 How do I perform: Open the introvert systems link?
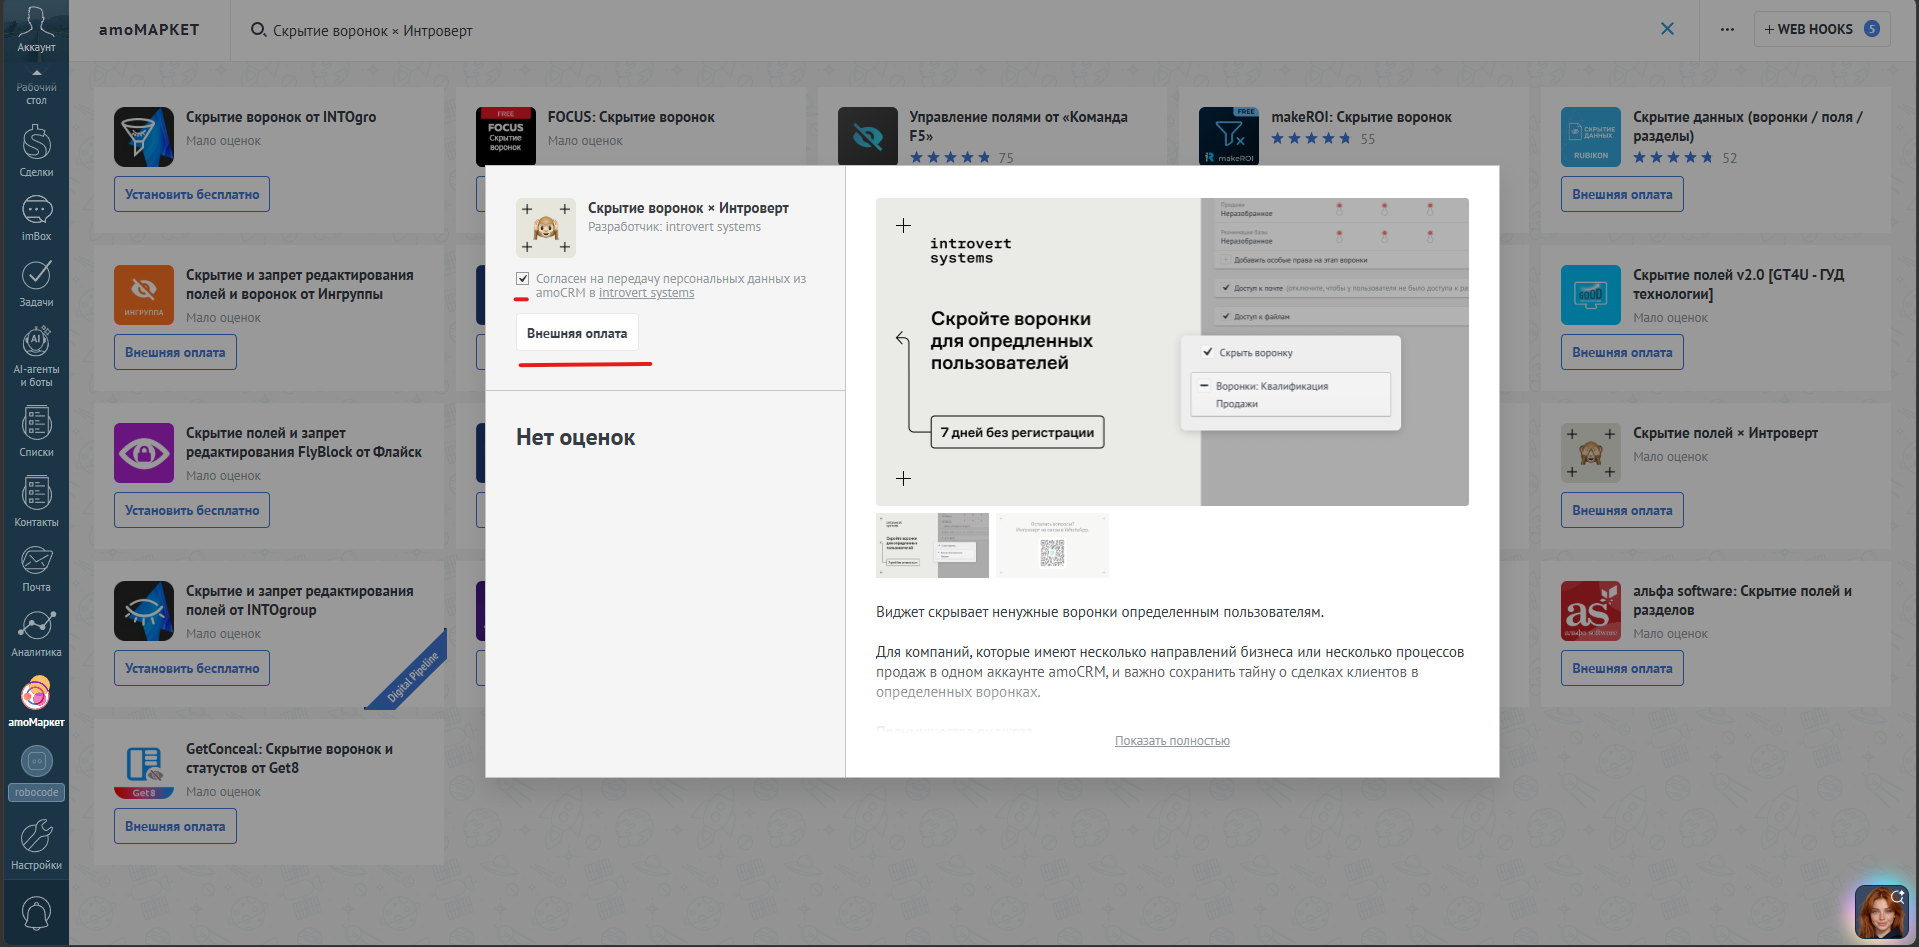[646, 293]
